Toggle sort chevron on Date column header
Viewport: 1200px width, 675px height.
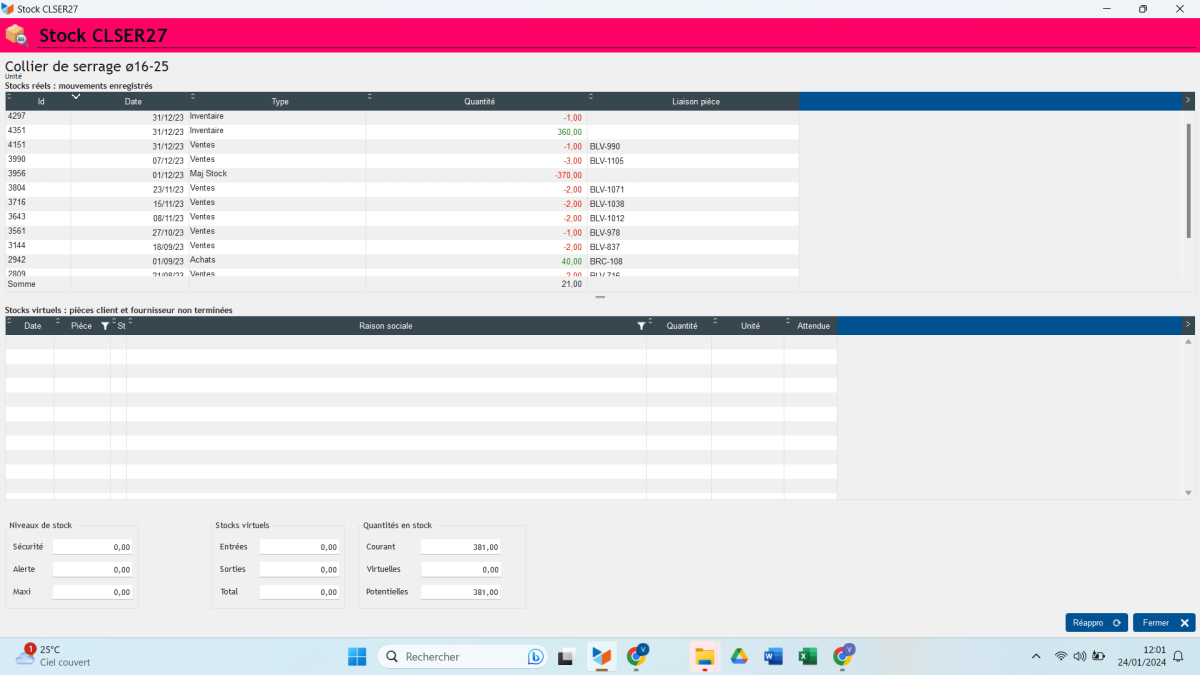click(76, 96)
